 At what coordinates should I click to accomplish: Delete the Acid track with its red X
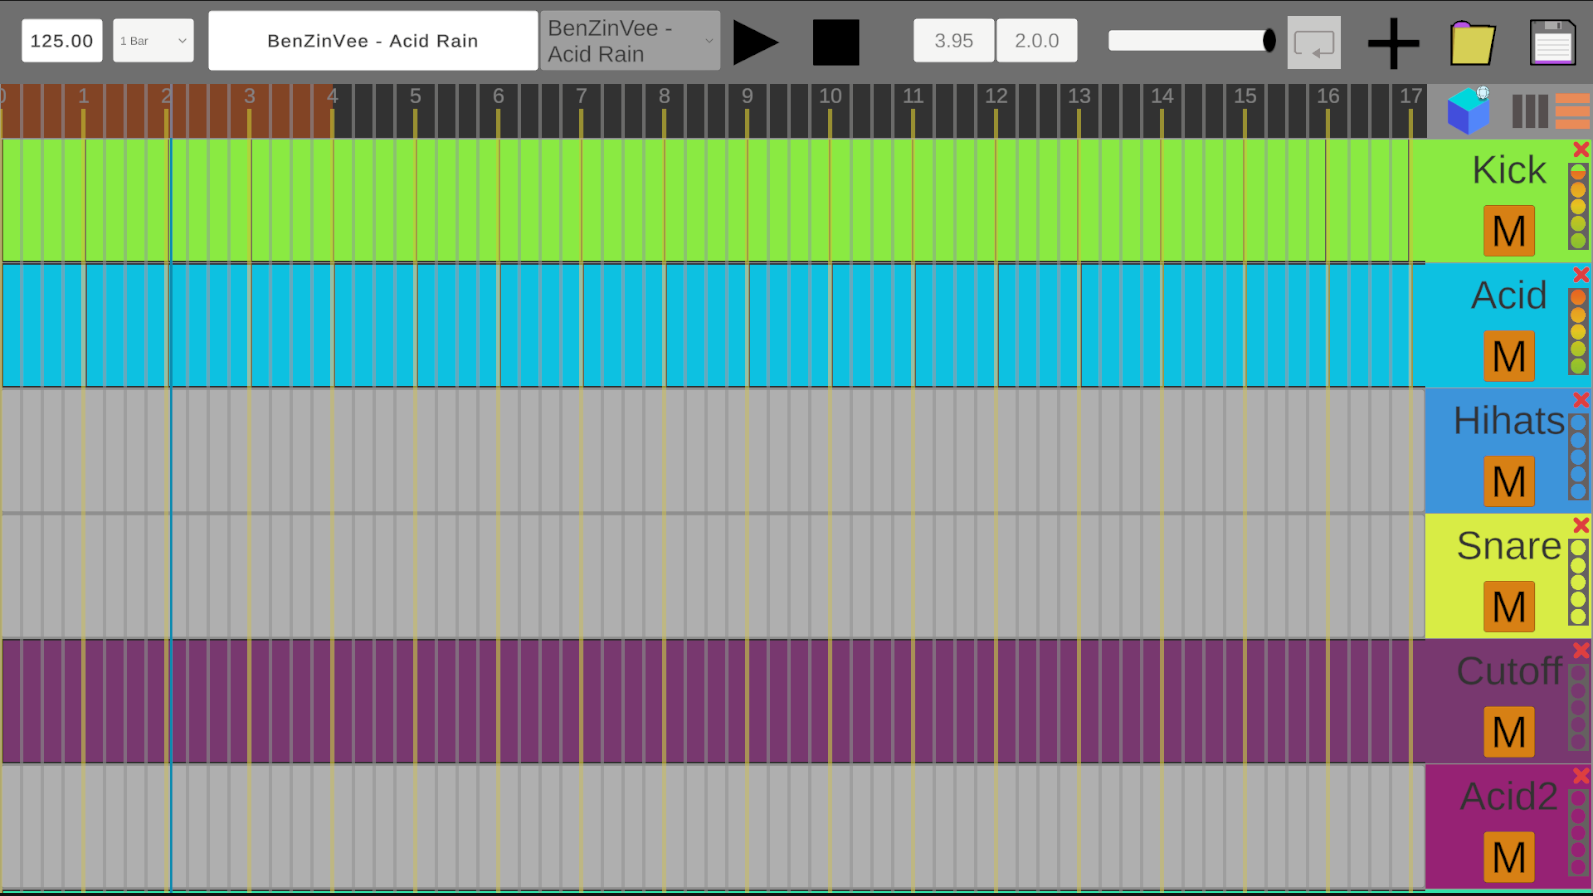coord(1581,274)
